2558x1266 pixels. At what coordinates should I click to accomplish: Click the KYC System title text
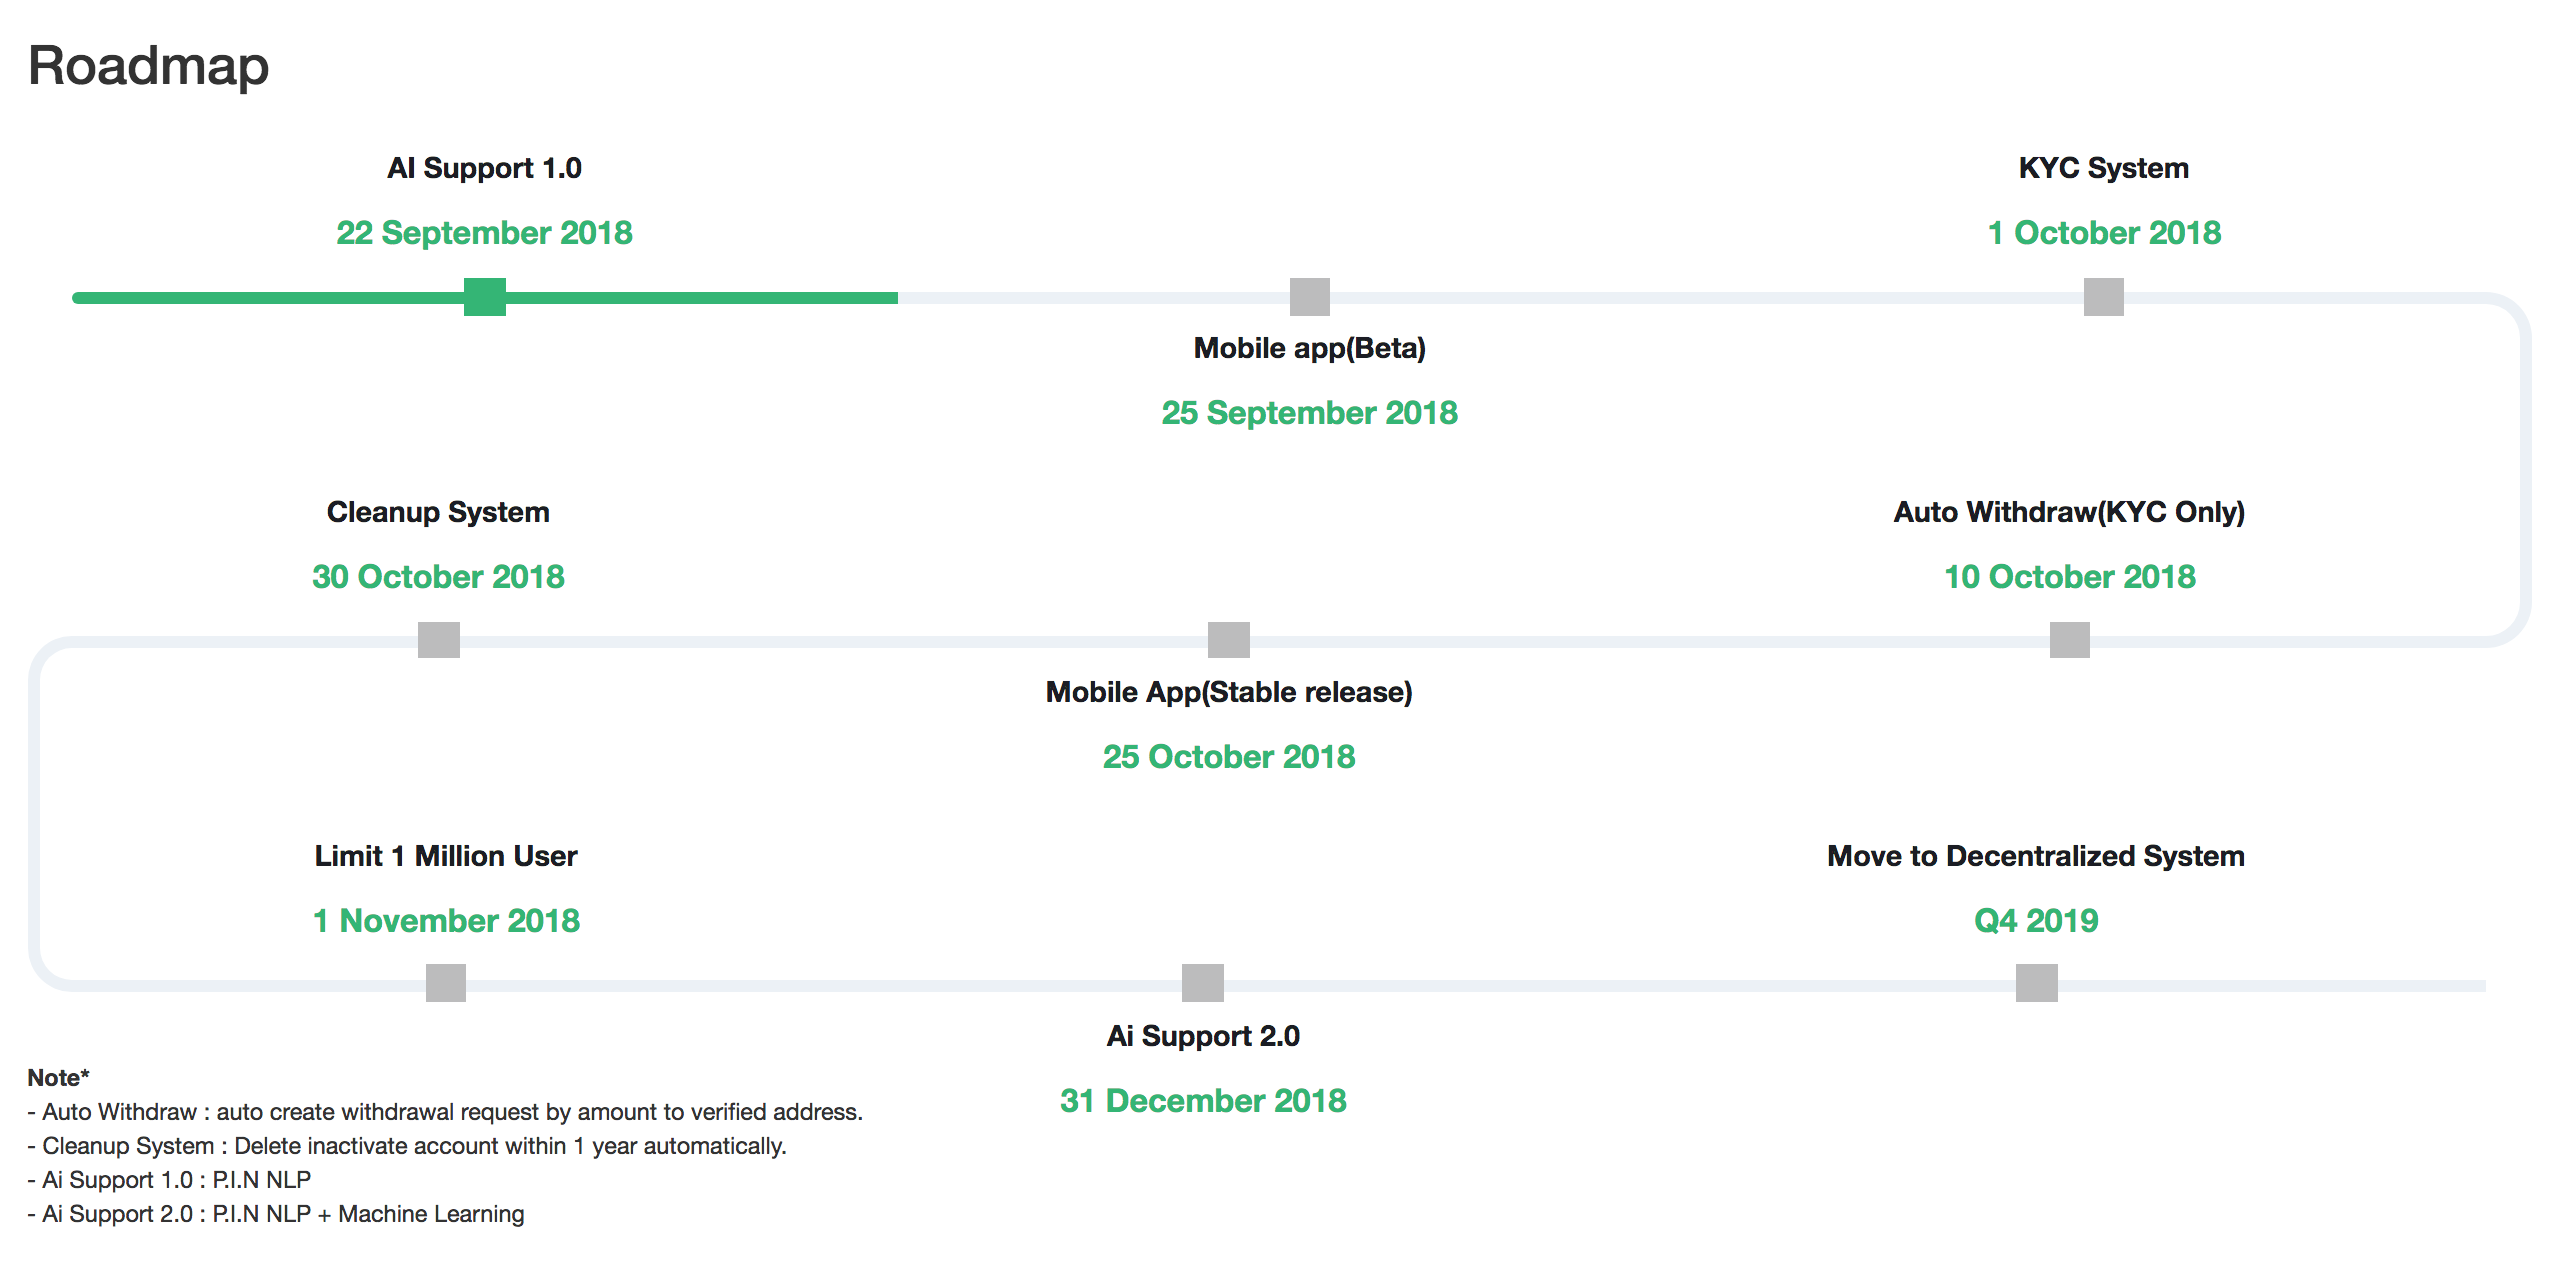coord(2104,168)
